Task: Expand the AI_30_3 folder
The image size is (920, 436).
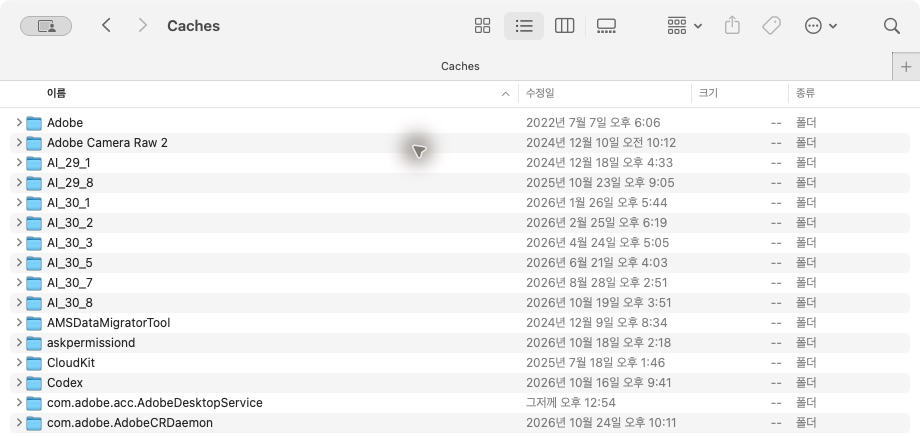Action: [x=19, y=242]
